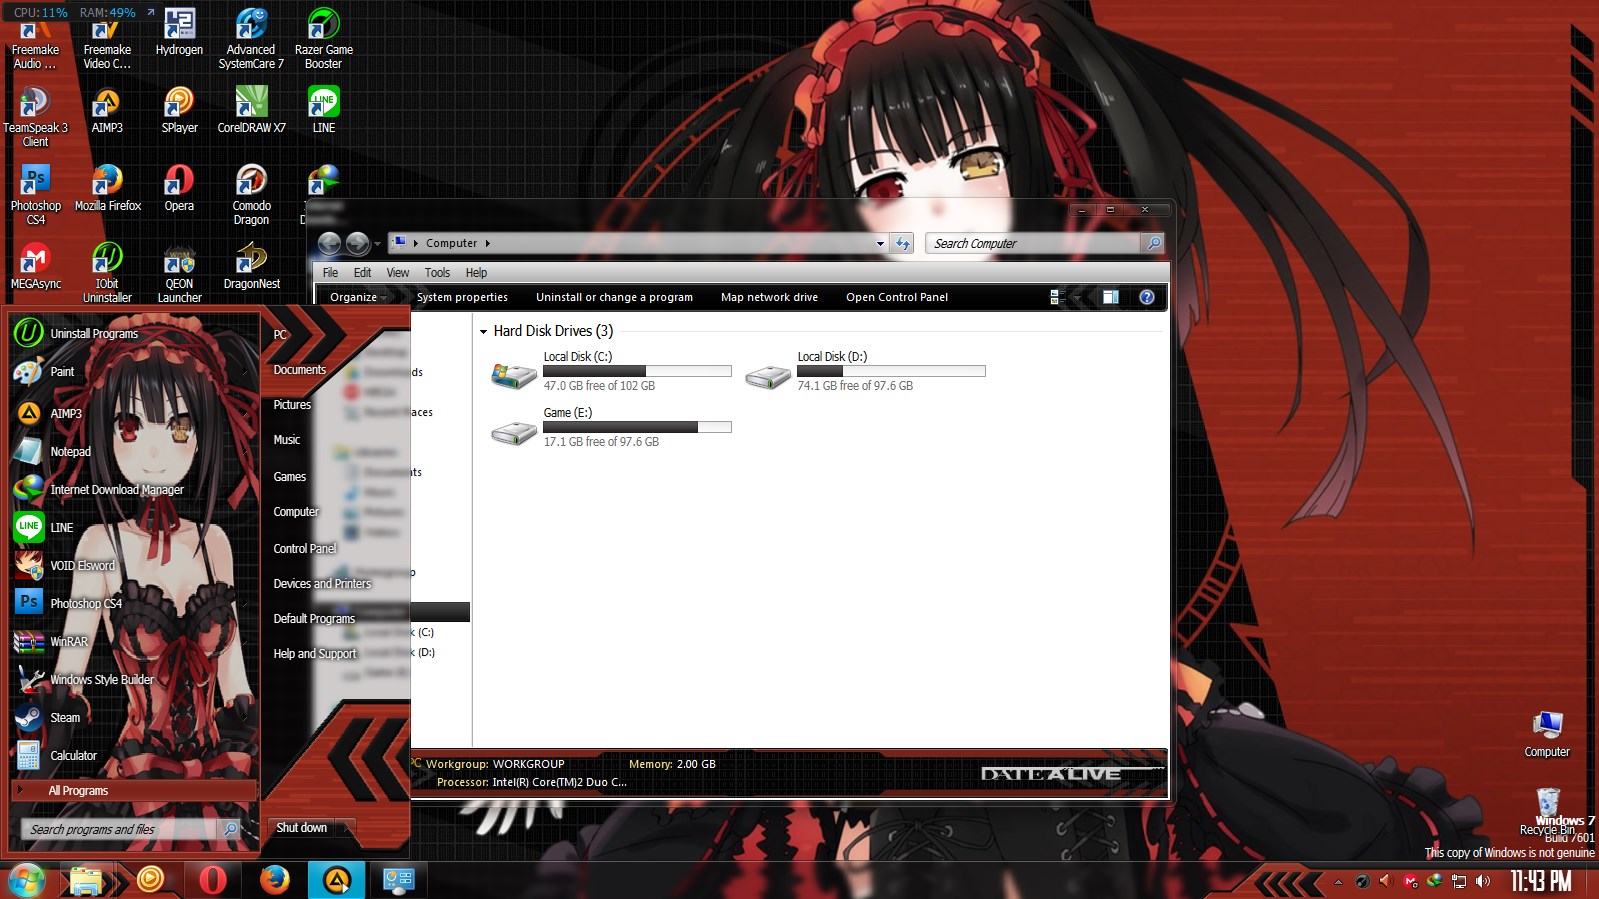
Task: Open recent pages dropdown next to Forward
Action: 377,244
